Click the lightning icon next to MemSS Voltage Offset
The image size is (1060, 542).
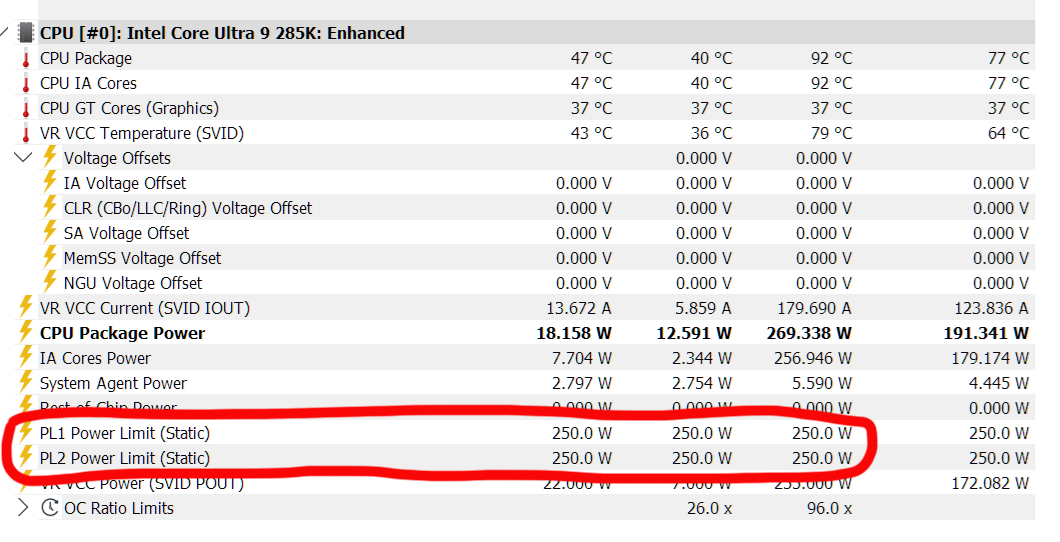coord(50,257)
